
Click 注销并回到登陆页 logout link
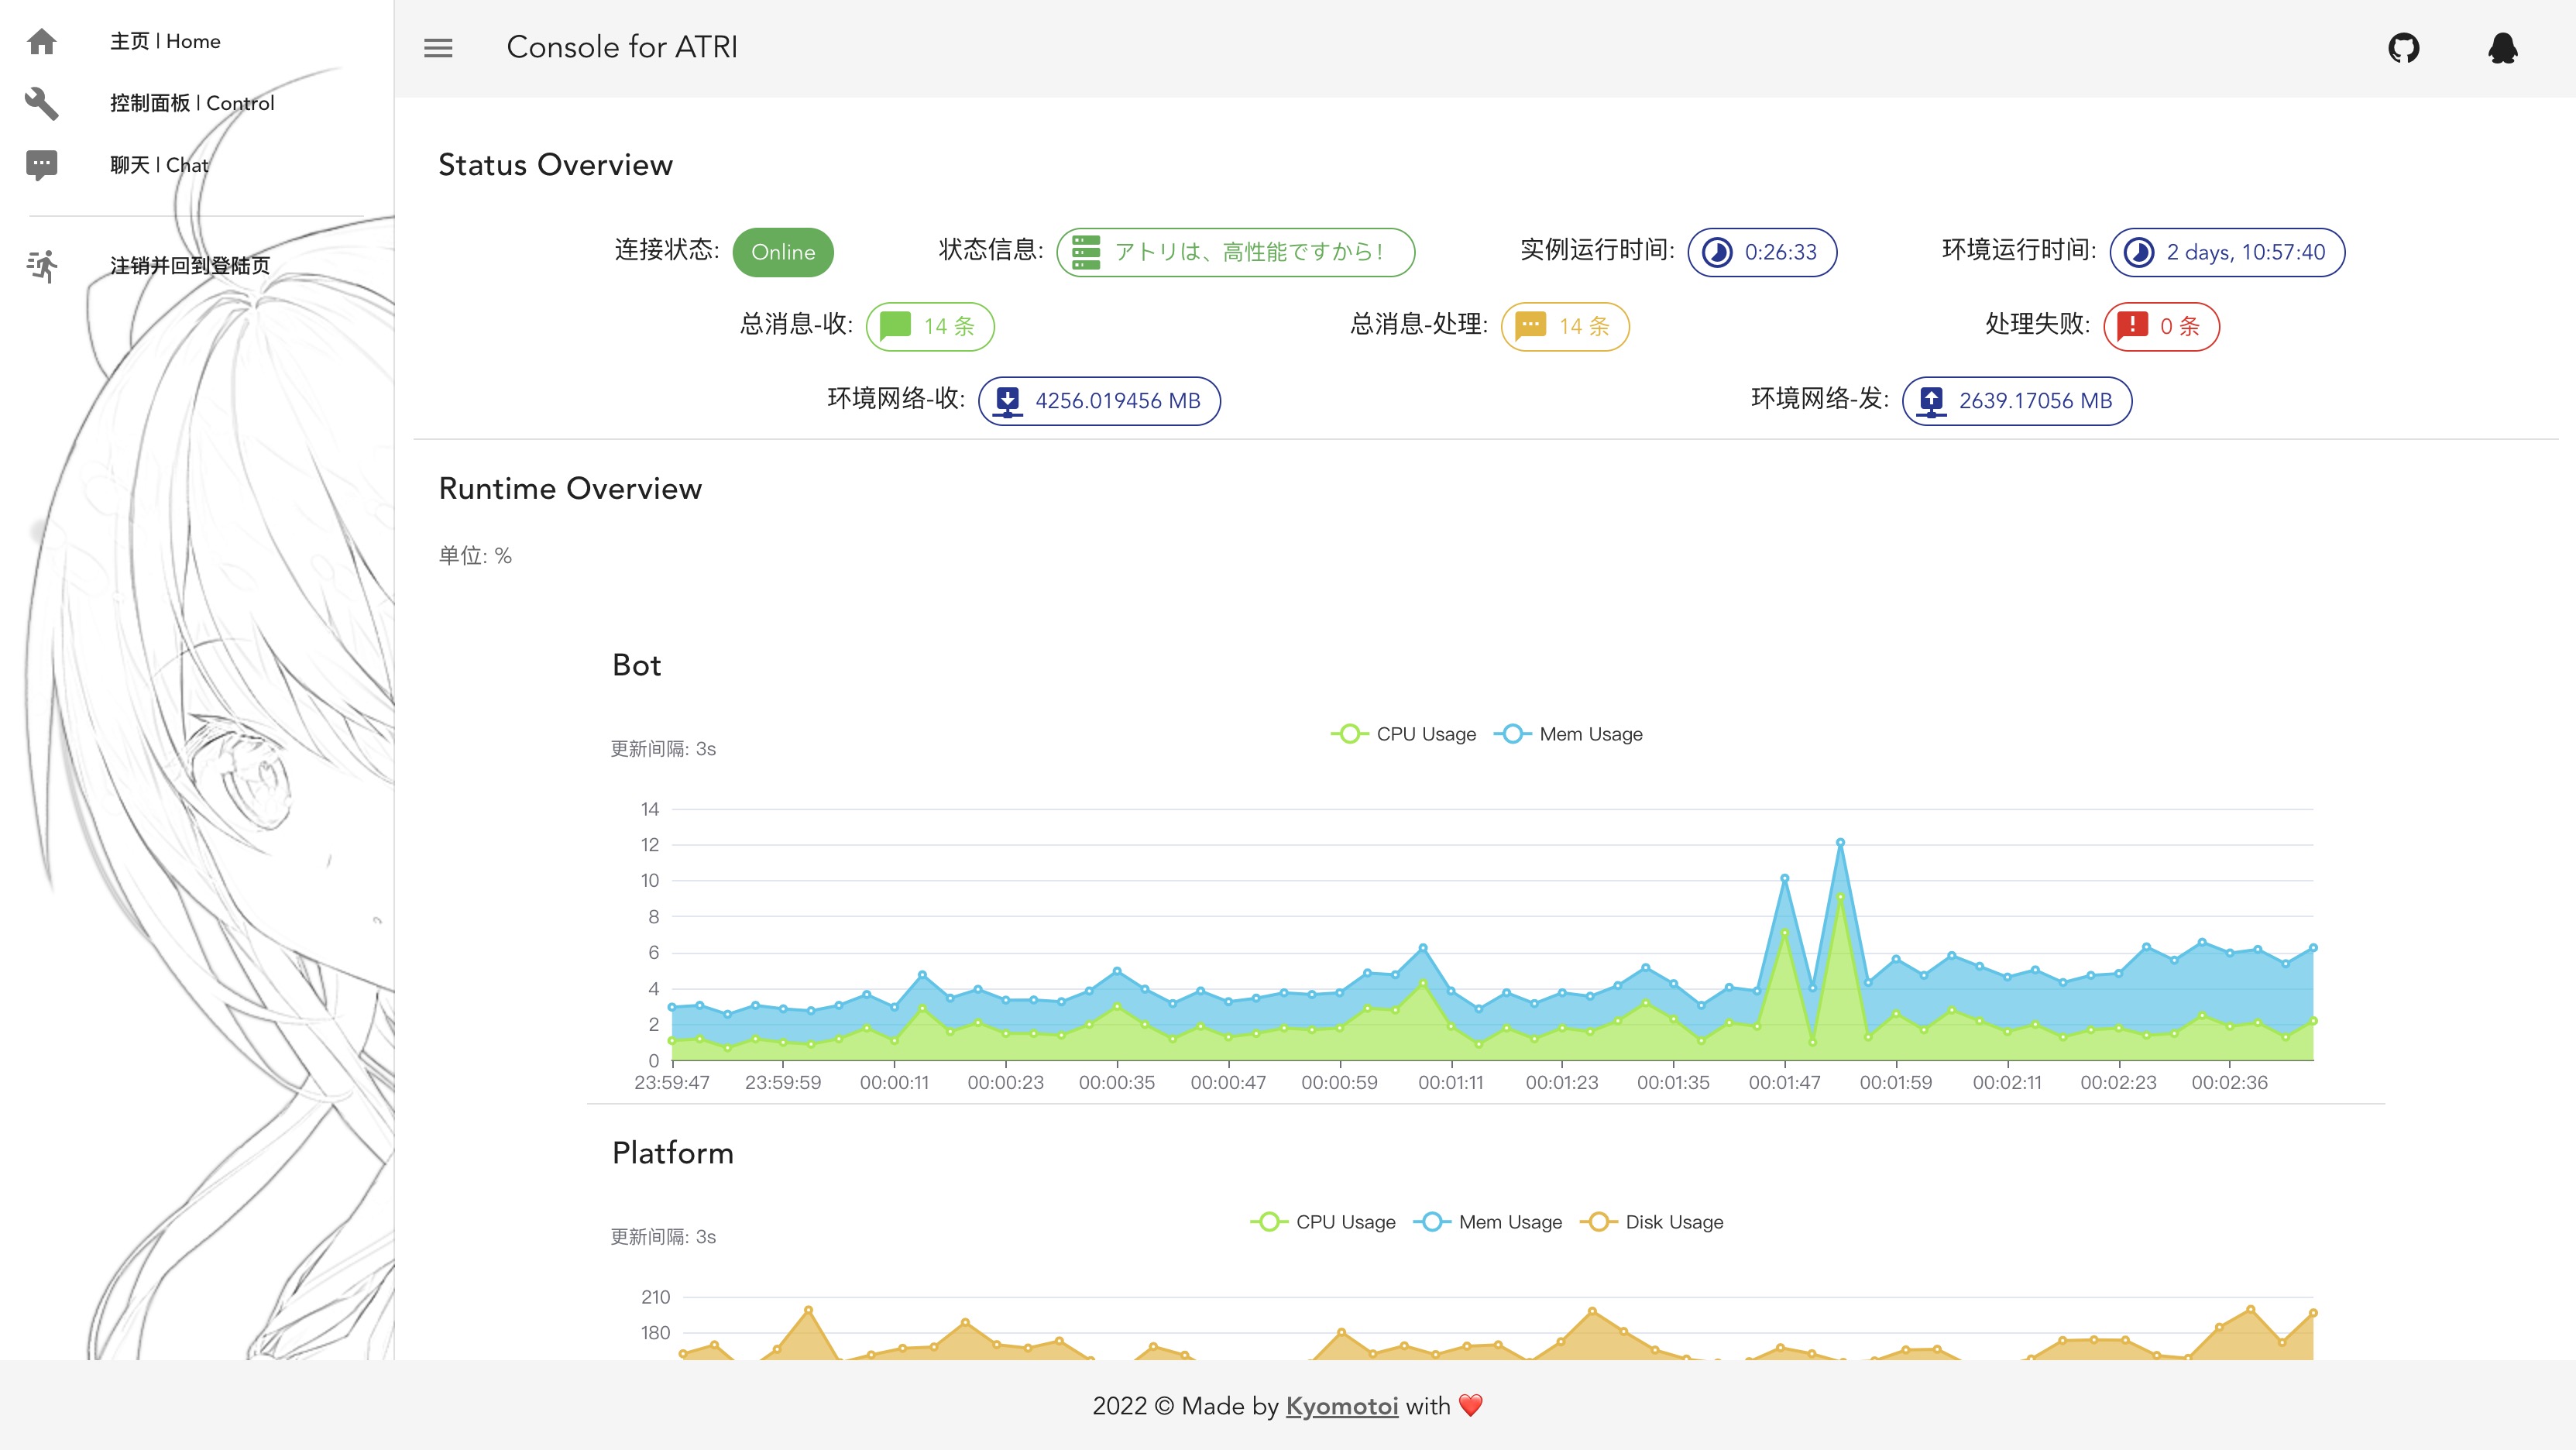(x=190, y=265)
